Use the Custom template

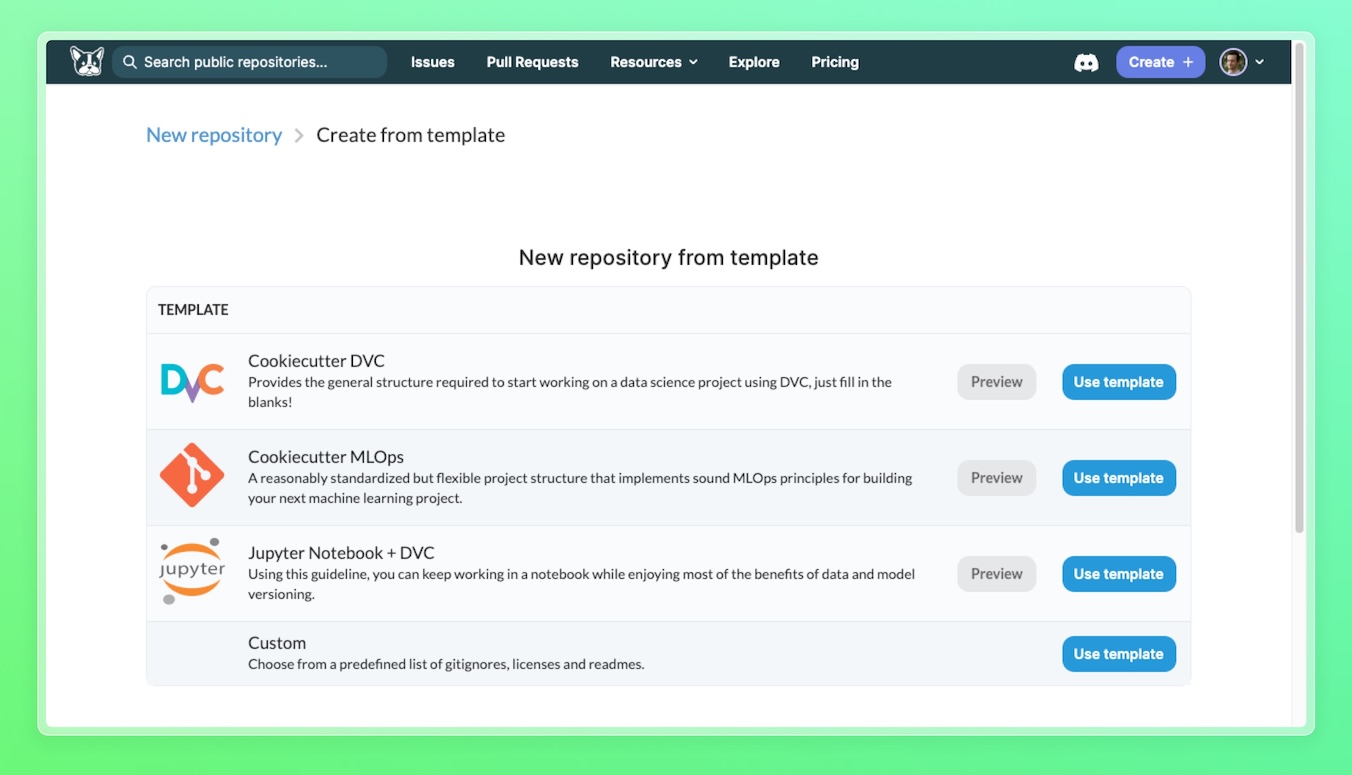[x=1118, y=654]
